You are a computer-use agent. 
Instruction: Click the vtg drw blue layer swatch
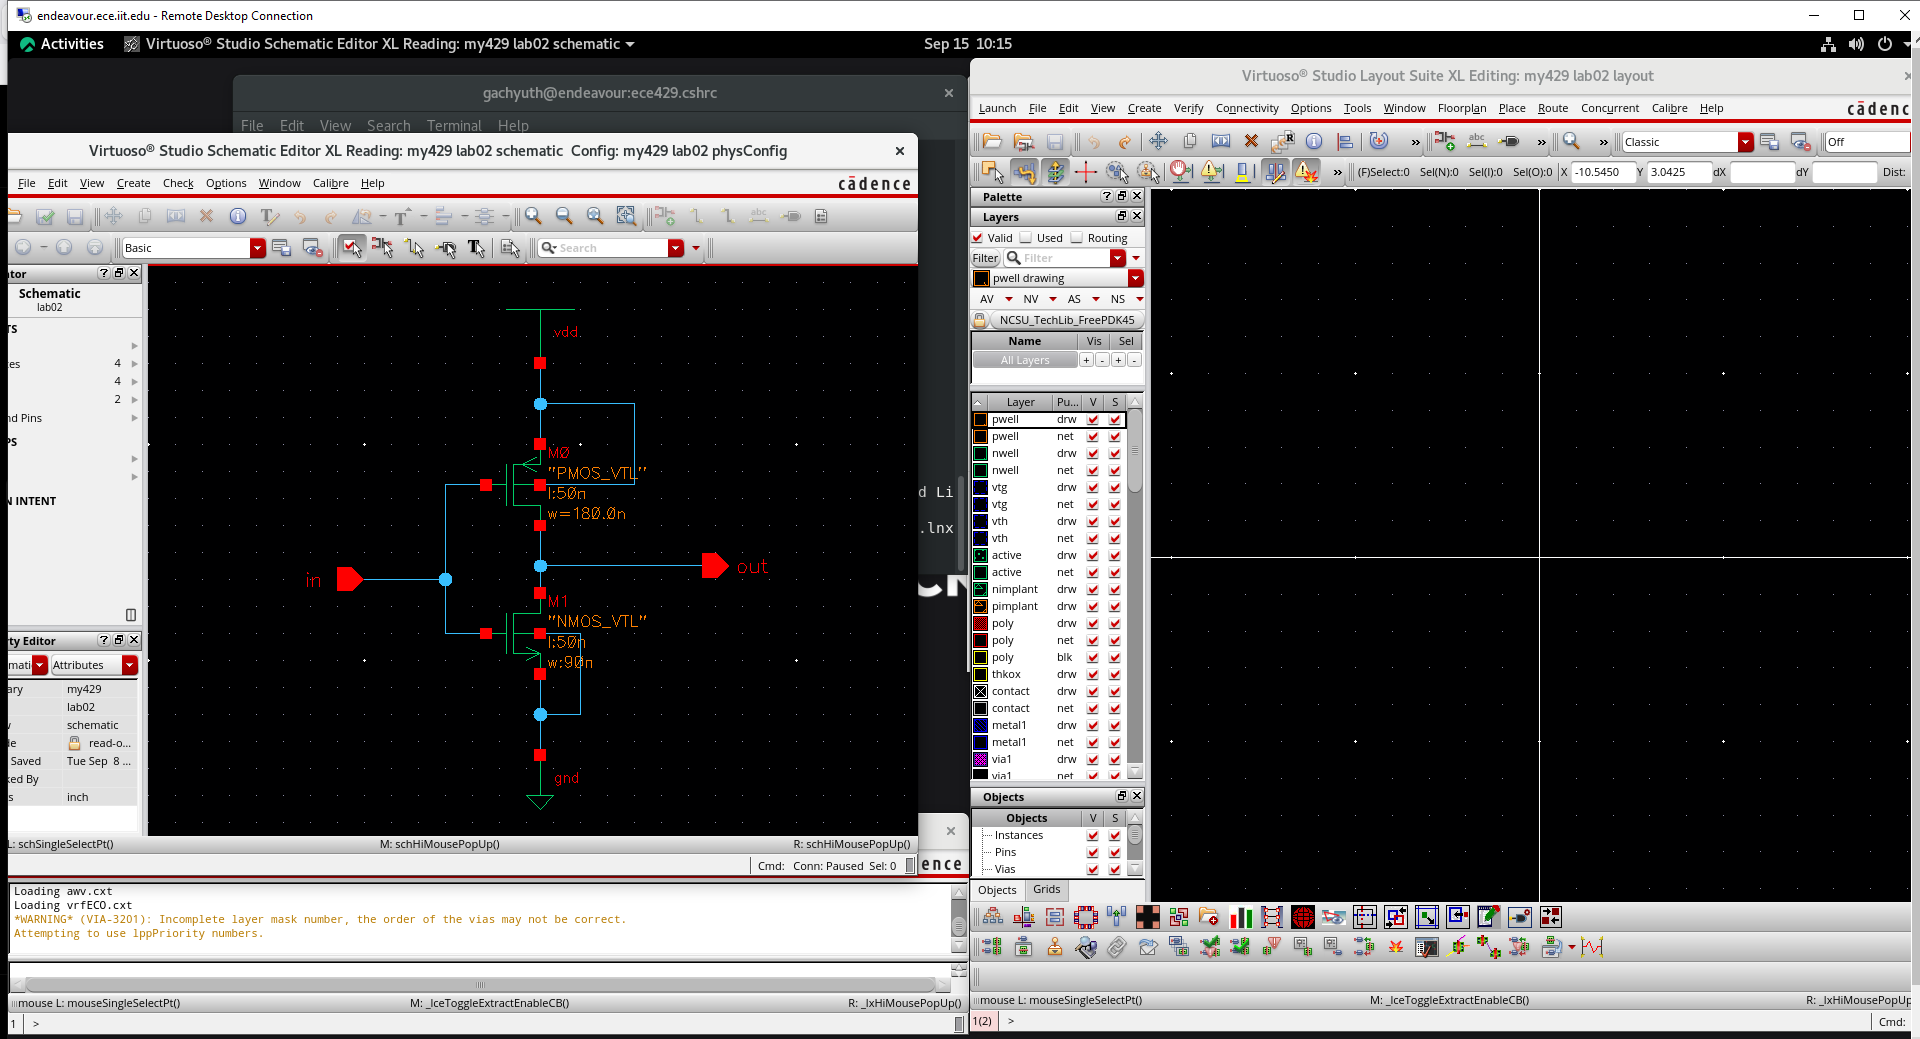981,488
